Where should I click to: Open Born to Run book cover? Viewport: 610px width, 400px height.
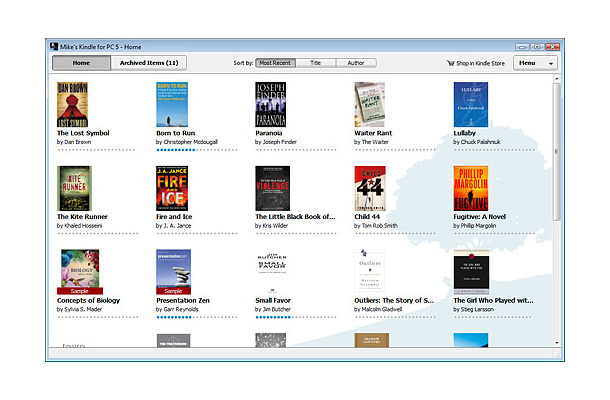(172, 104)
